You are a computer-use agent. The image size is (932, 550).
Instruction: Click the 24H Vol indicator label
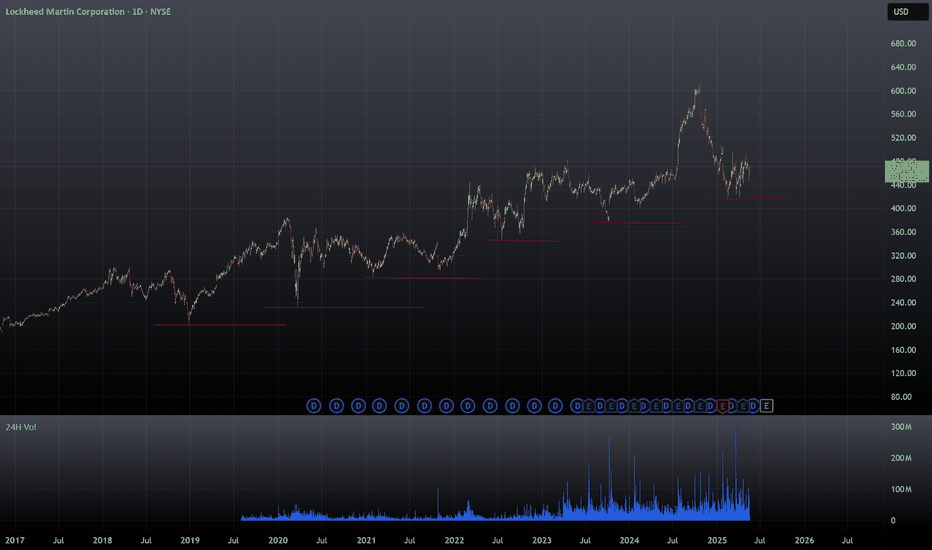coord(21,427)
